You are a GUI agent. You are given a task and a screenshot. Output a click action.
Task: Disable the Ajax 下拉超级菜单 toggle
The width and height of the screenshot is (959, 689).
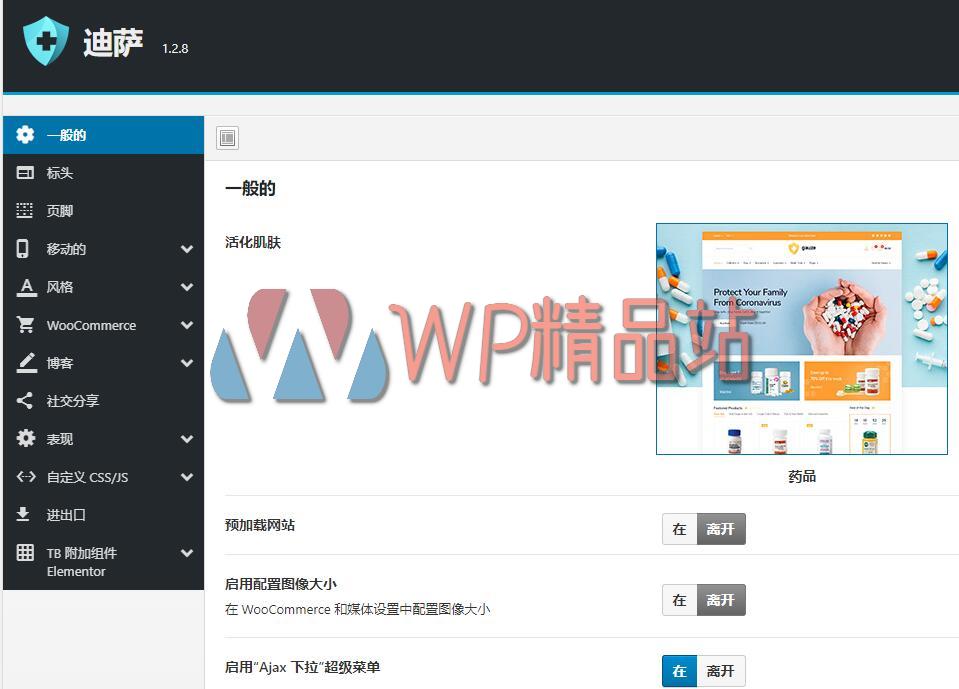[720, 671]
